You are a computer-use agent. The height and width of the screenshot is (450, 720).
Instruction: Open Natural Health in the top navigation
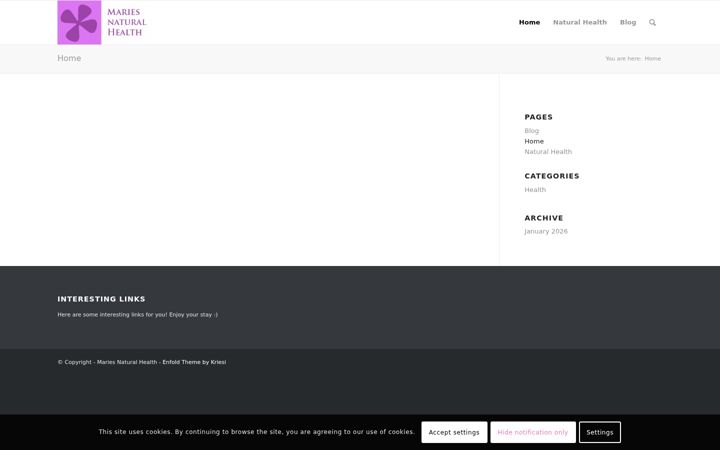coord(579,22)
